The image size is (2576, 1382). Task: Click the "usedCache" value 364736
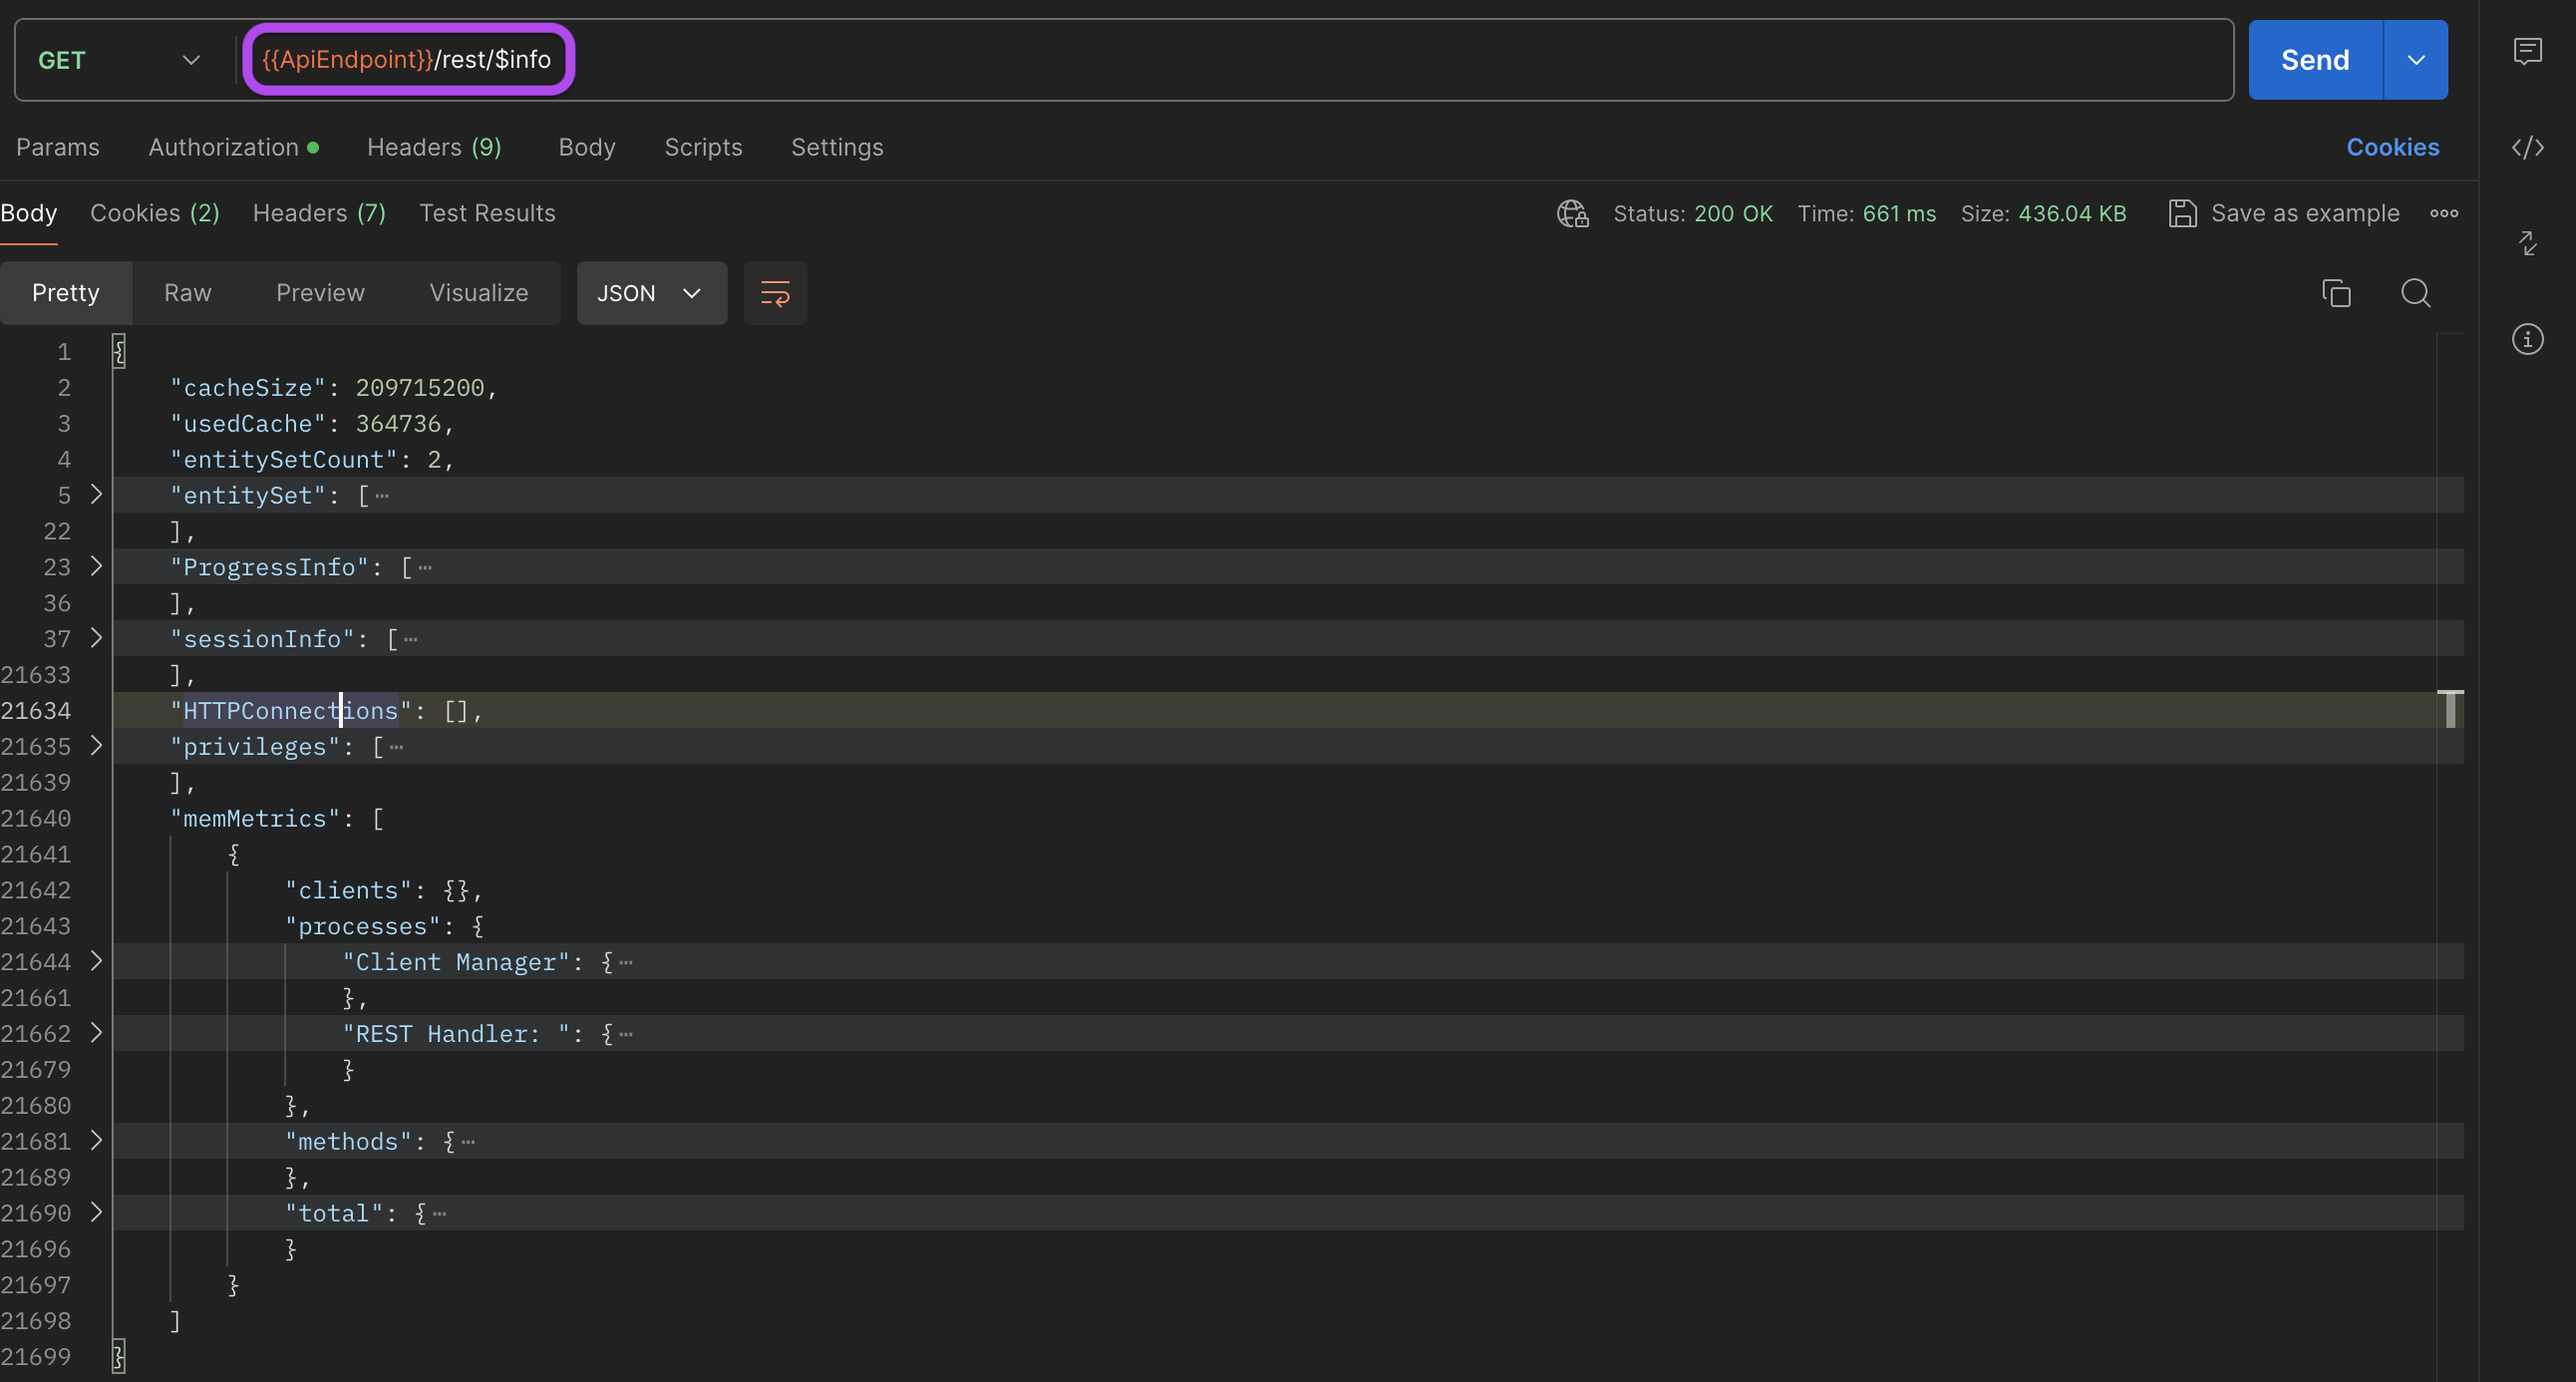398,423
